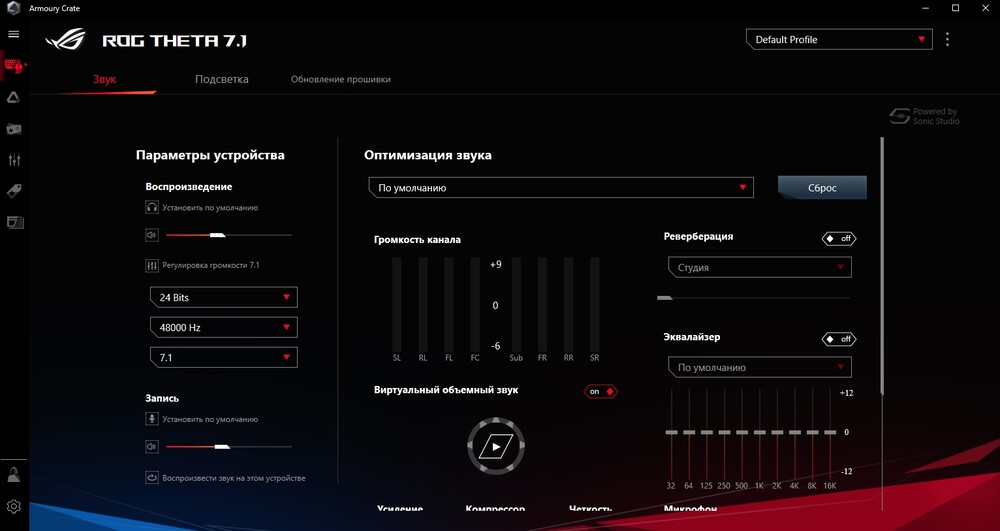Click the 64 Hz equalizer band slider
Image resolution: width=1000 pixels, height=531 pixels.
pos(689,432)
